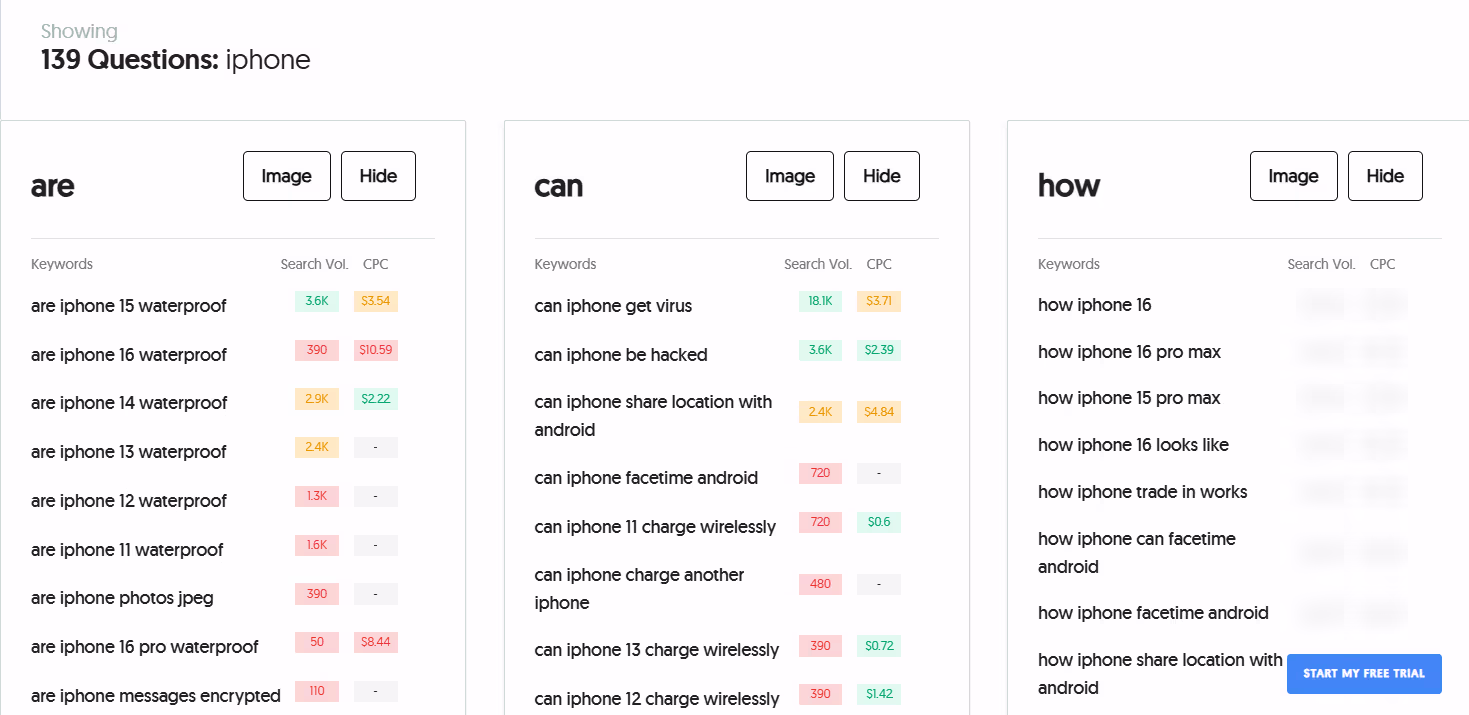Click $3.71 CPC for 'can iphone get virus'
Screen dimensions: 1469x715
pyautogui.click(x=879, y=301)
